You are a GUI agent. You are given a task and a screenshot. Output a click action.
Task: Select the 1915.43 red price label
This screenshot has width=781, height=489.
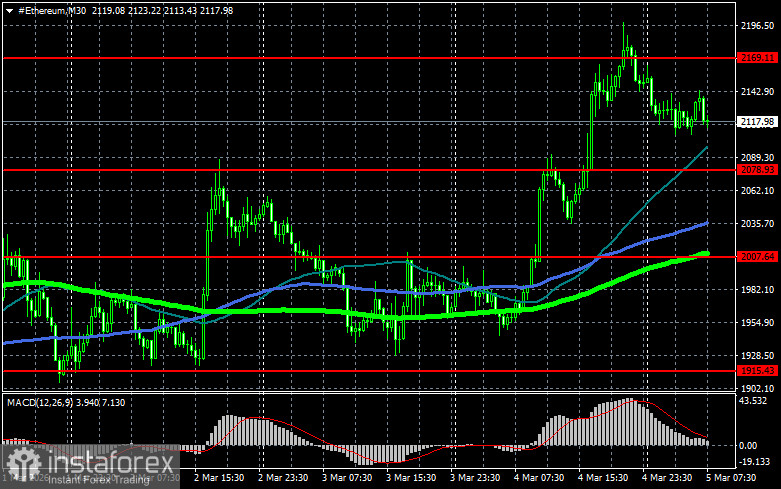coord(758,370)
